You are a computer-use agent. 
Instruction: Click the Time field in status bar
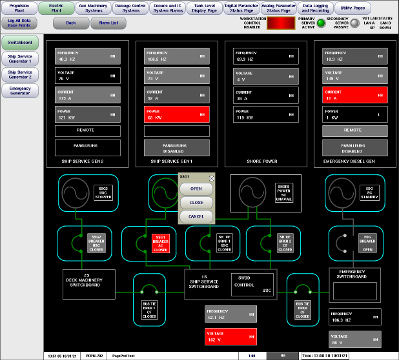tap(324, 356)
